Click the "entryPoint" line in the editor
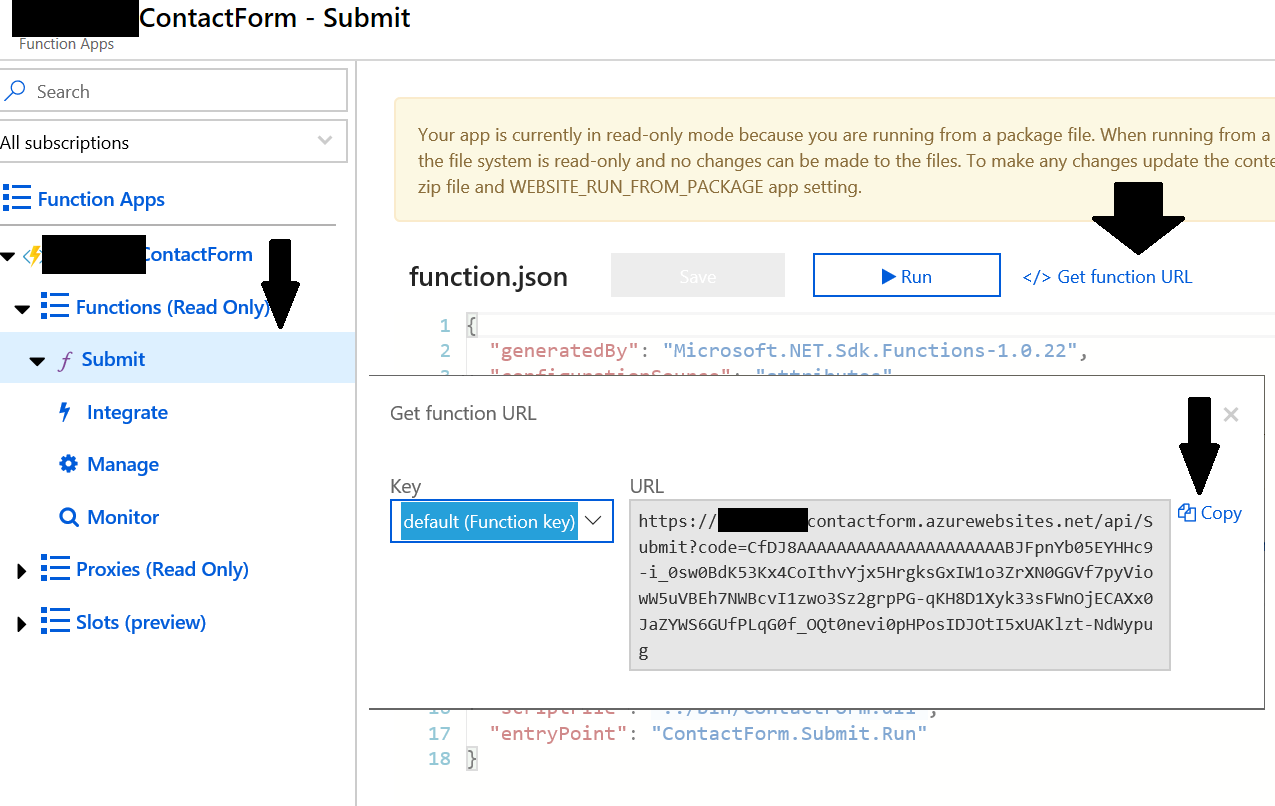The height and width of the screenshot is (806, 1275). click(x=708, y=733)
